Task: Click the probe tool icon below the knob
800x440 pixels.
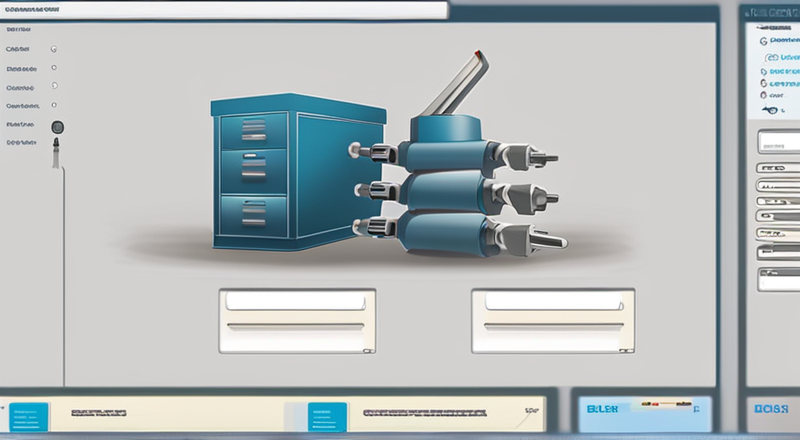Action: pyautogui.click(x=58, y=149)
